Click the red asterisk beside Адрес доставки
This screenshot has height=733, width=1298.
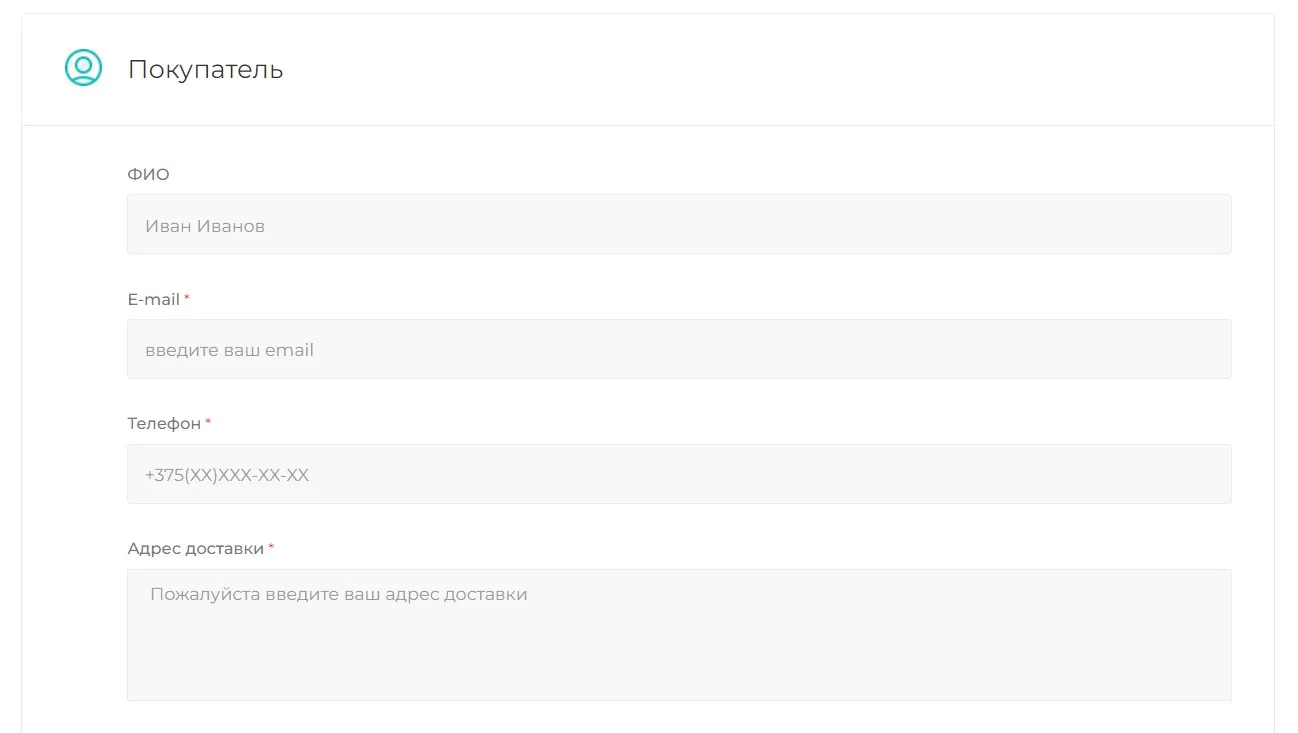271,547
